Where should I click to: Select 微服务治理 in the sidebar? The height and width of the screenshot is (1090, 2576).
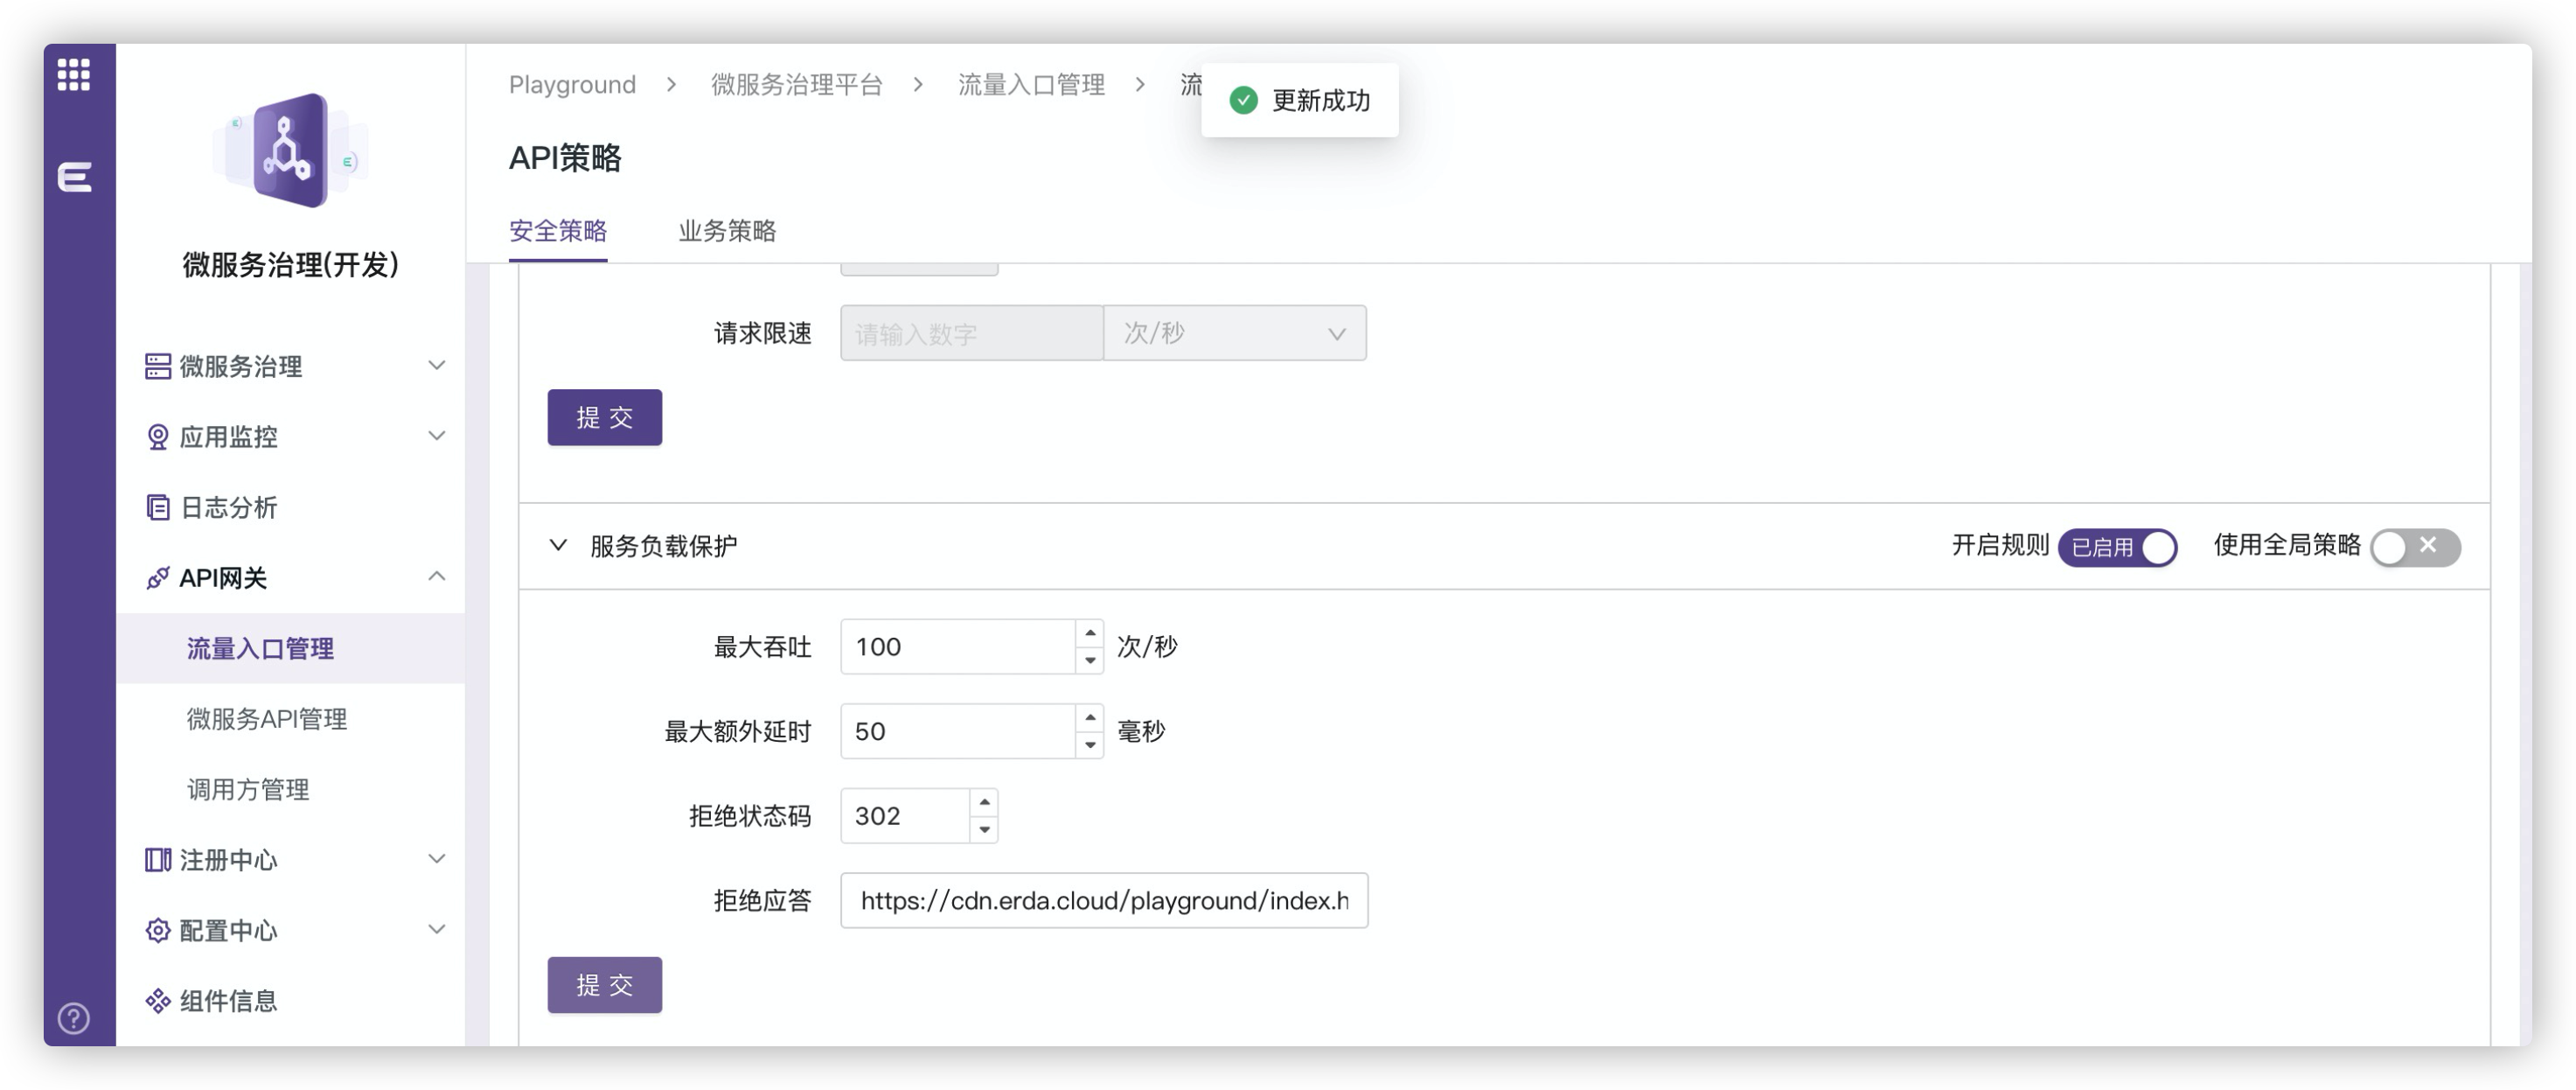240,366
